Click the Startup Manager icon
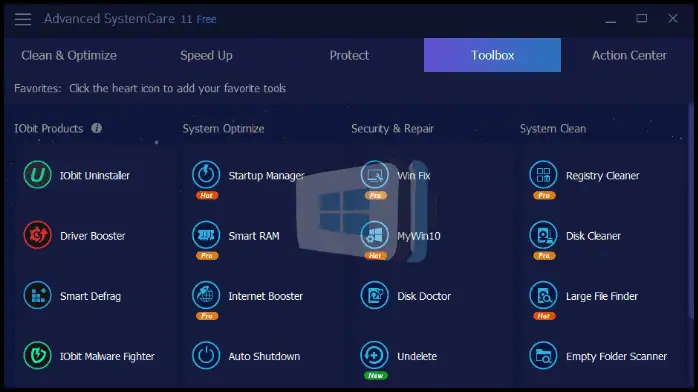Image resolution: width=698 pixels, height=392 pixels. (206, 174)
